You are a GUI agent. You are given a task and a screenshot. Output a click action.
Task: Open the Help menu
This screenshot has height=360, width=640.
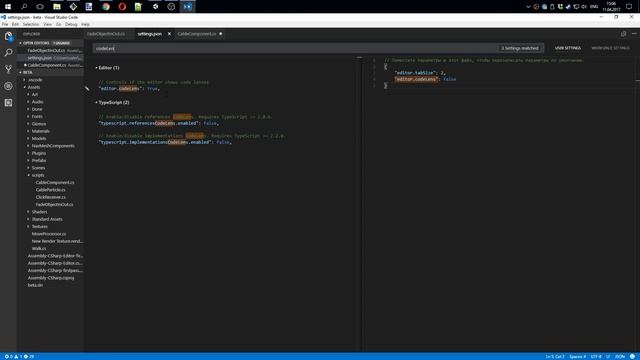point(85,24)
